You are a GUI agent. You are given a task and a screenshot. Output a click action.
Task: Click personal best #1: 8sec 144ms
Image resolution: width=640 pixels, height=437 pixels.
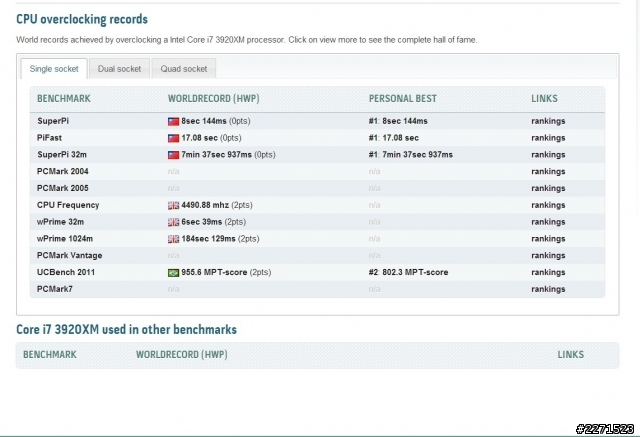pos(398,121)
